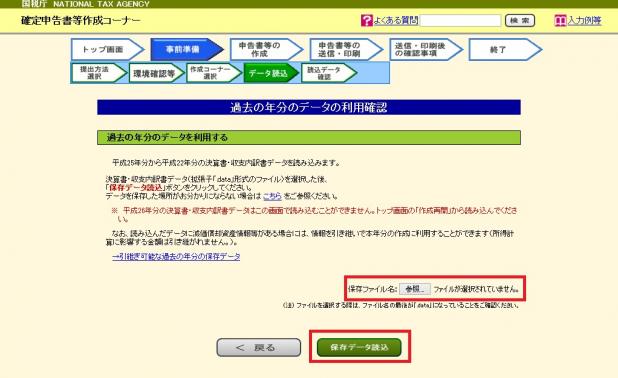This screenshot has height=378, width=618.
Task: Click the 入力例等 book icon
Action: [560, 20]
